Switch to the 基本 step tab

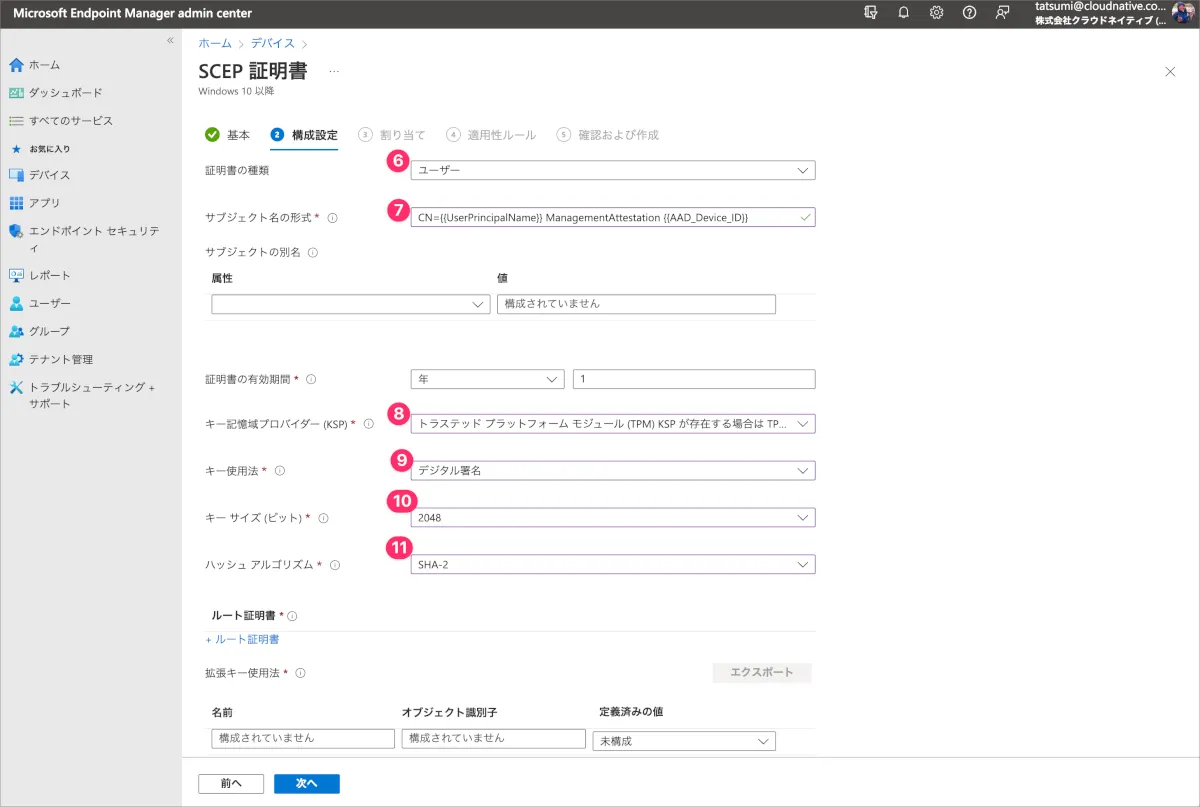(x=228, y=135)
